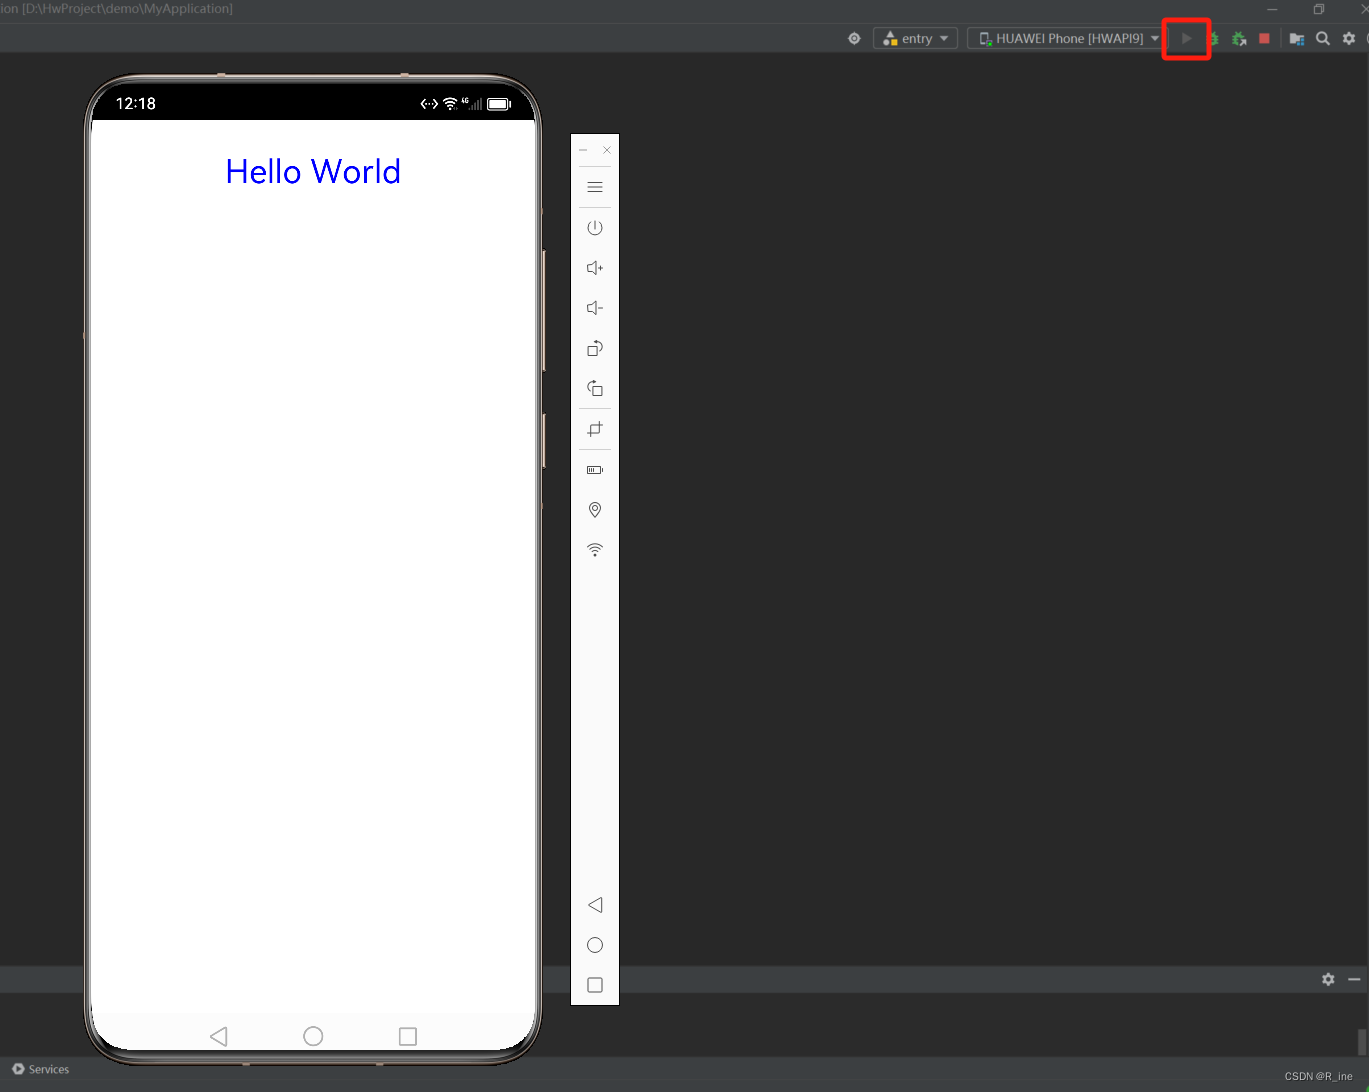
Task: Click the Hello World text on phone
Action: coord(313,172)
